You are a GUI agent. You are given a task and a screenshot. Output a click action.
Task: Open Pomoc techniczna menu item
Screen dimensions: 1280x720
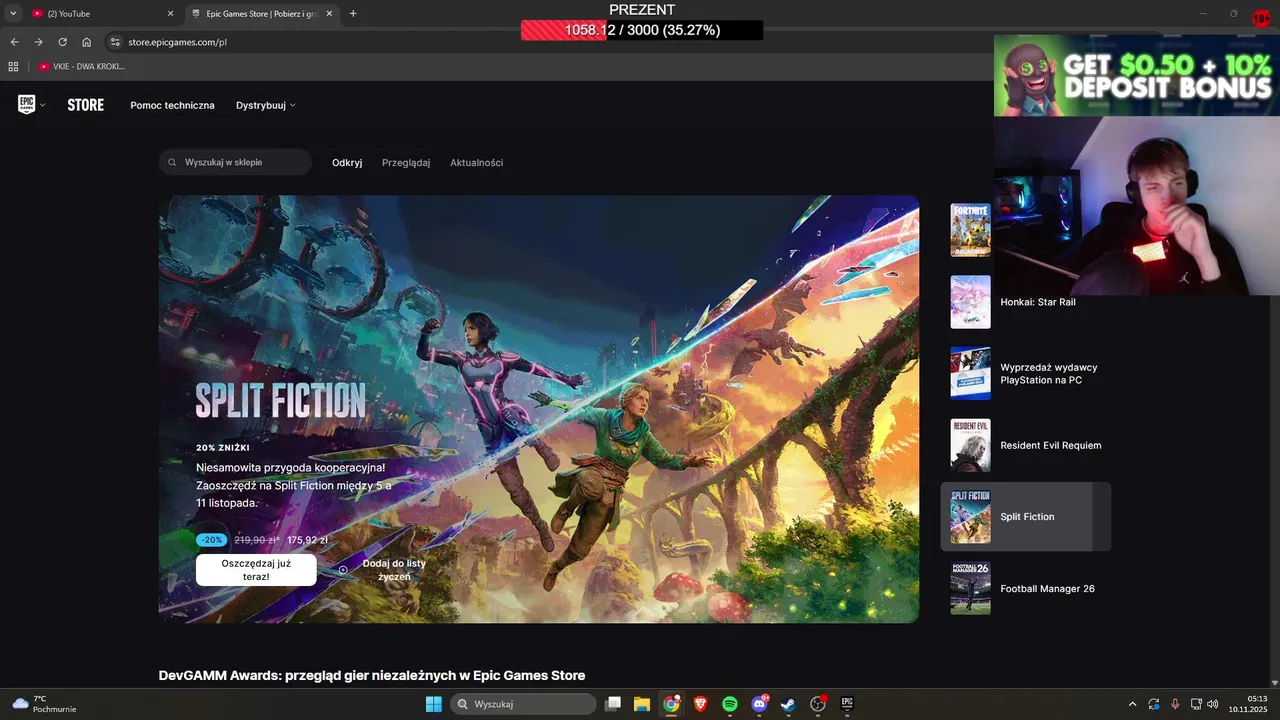[x=172, y=105]
